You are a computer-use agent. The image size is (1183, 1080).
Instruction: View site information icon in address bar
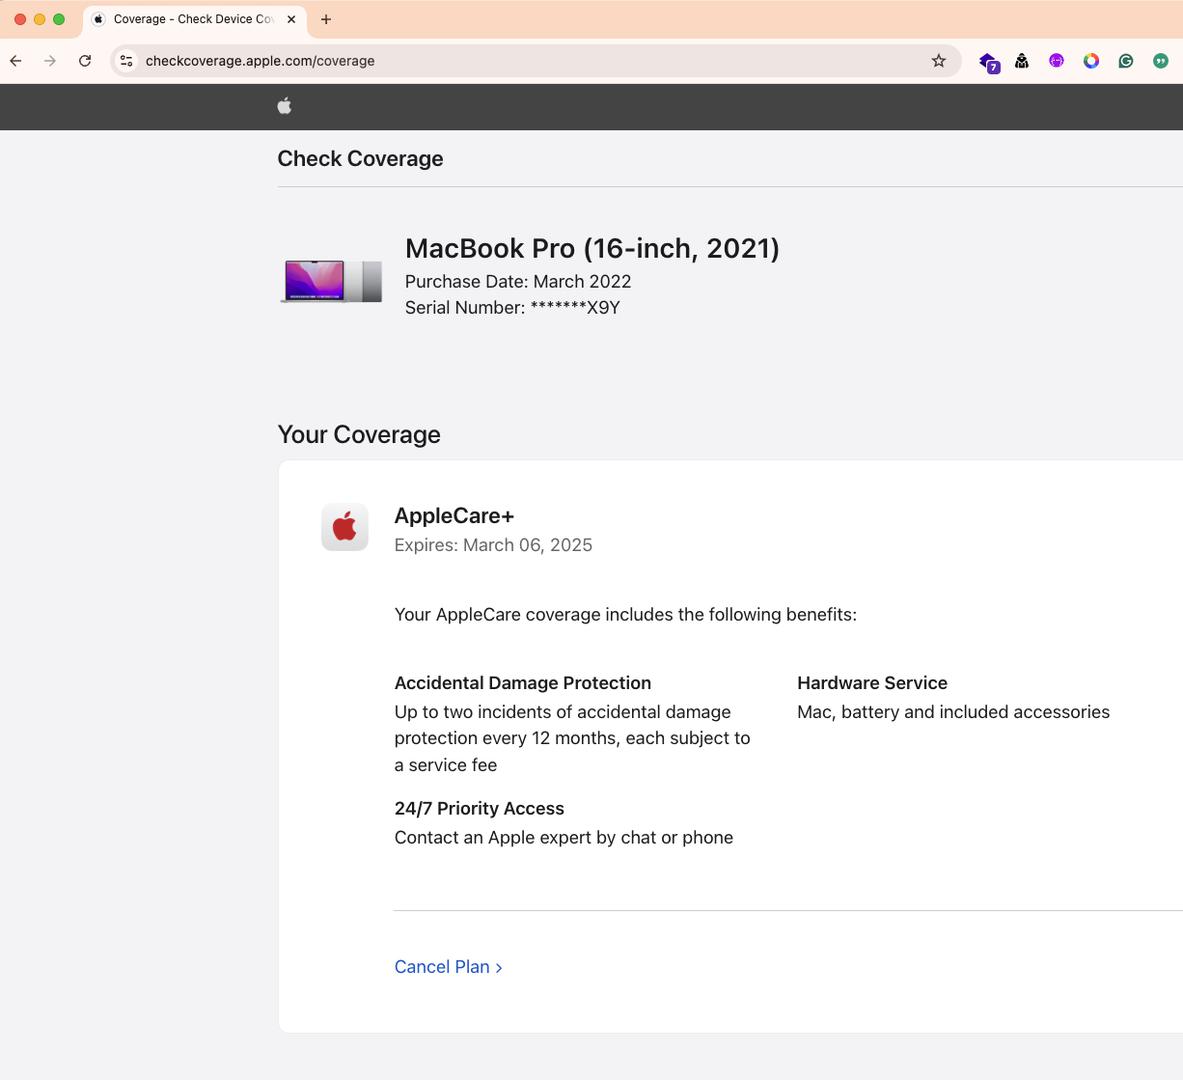tap(126, 61)
